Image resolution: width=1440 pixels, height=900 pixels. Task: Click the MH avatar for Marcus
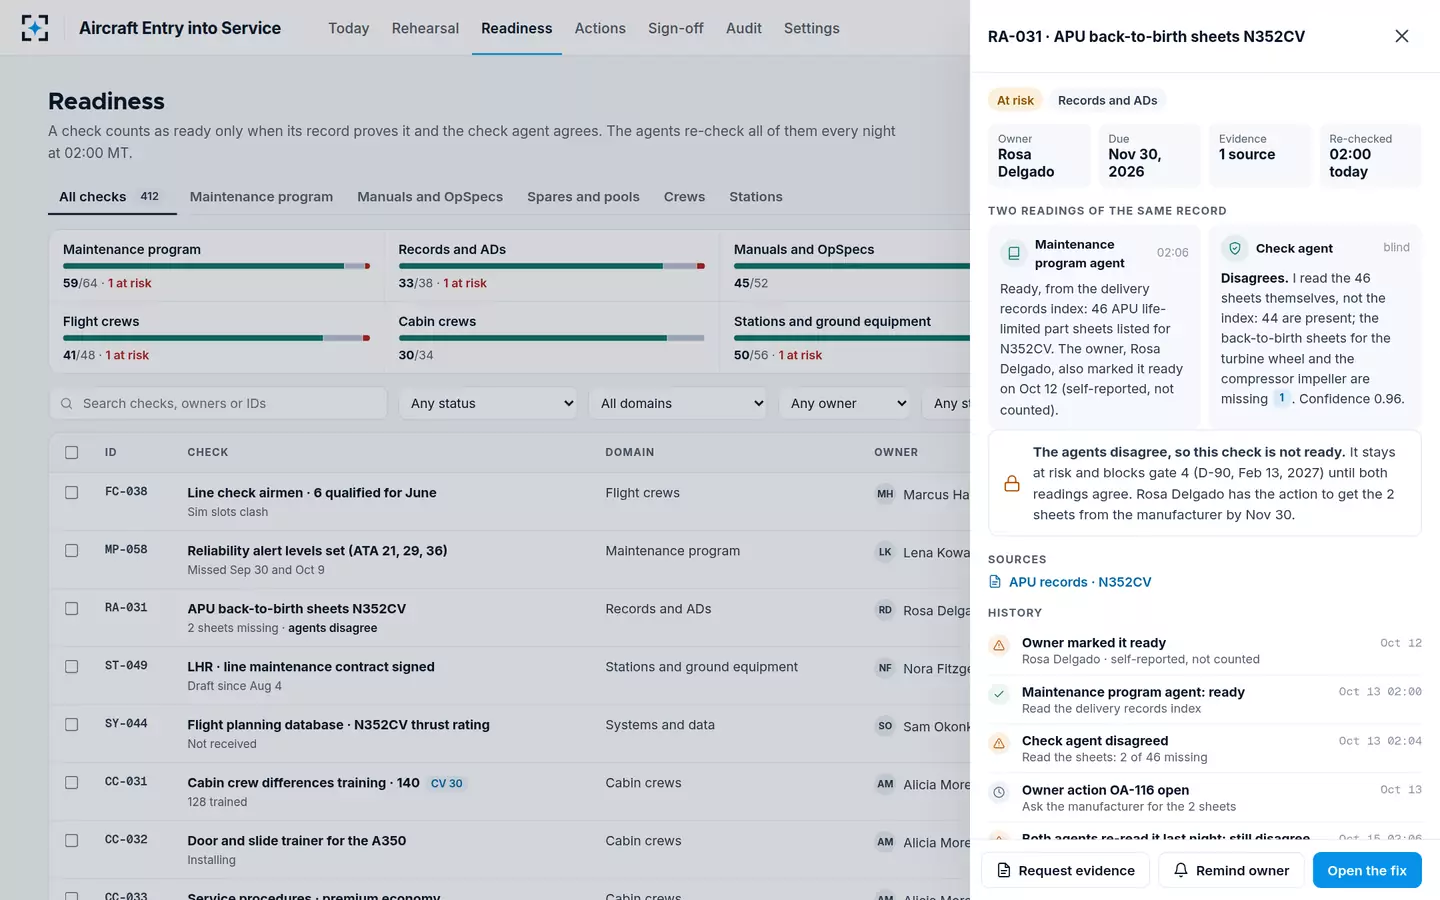[x=885, y=494]
